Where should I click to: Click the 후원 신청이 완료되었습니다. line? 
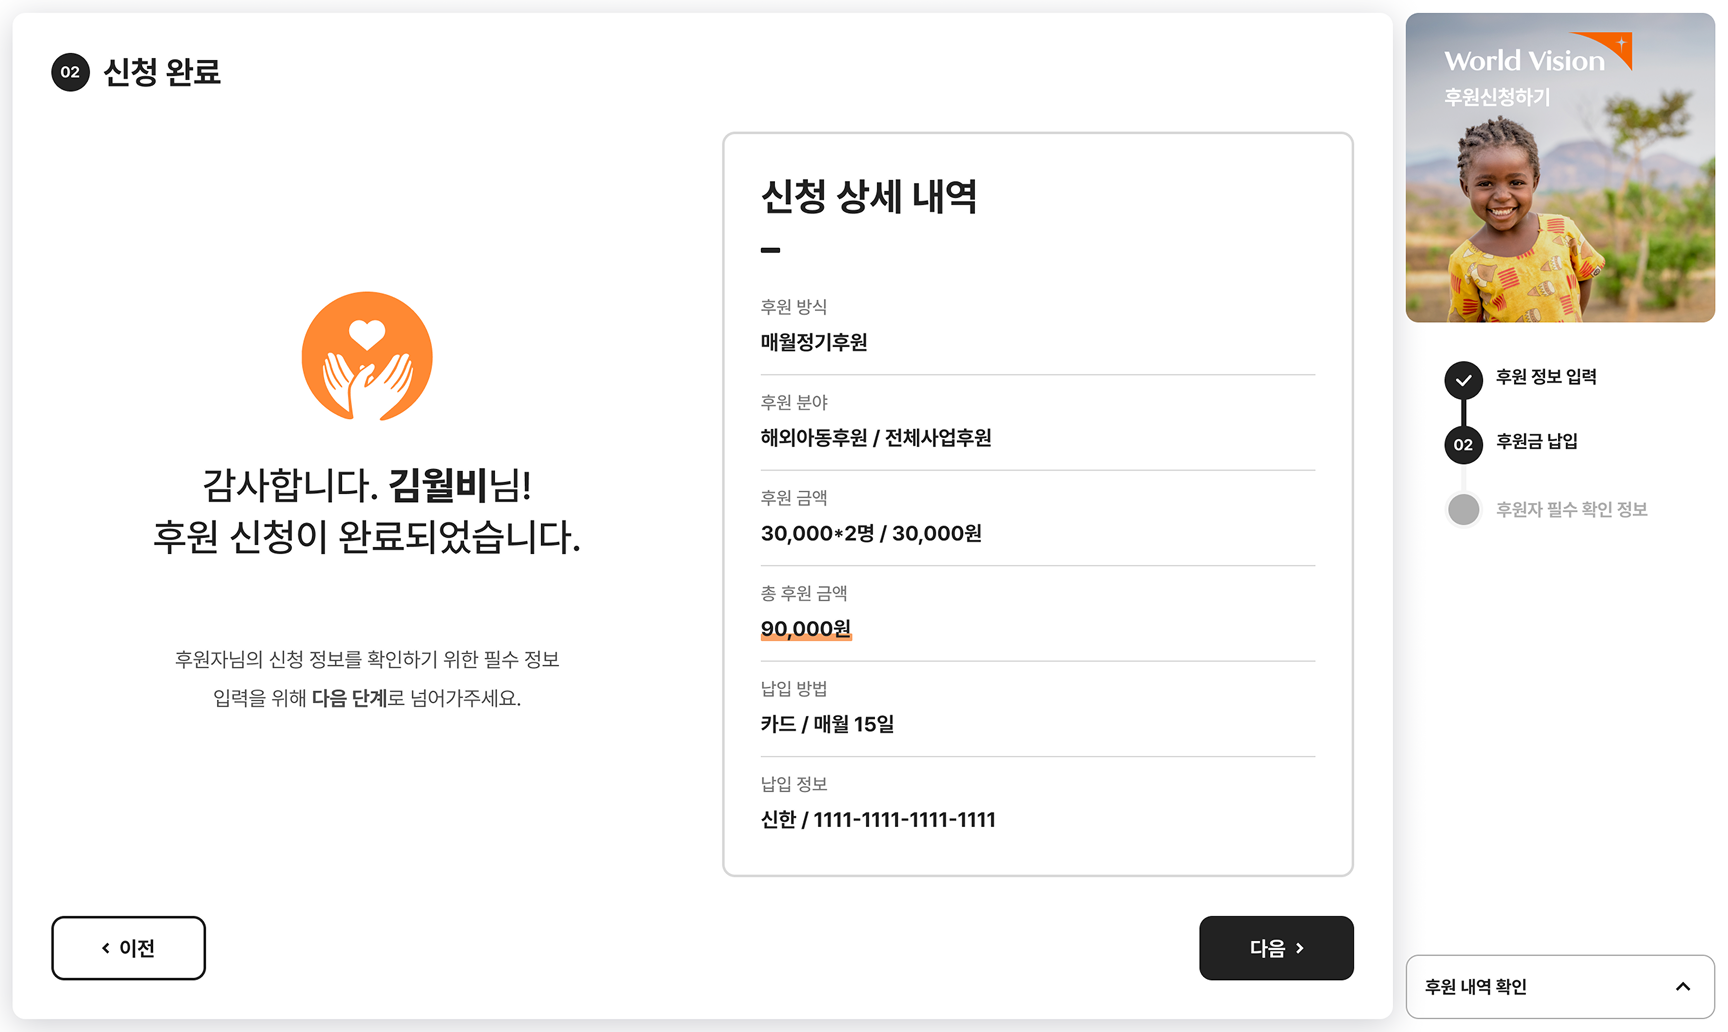(367, 537)
